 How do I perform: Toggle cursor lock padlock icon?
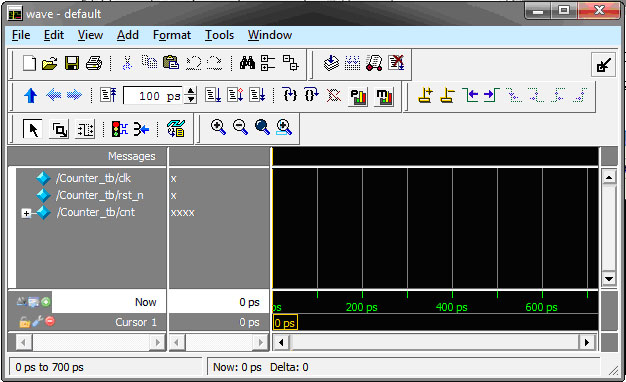pos(24,322)
